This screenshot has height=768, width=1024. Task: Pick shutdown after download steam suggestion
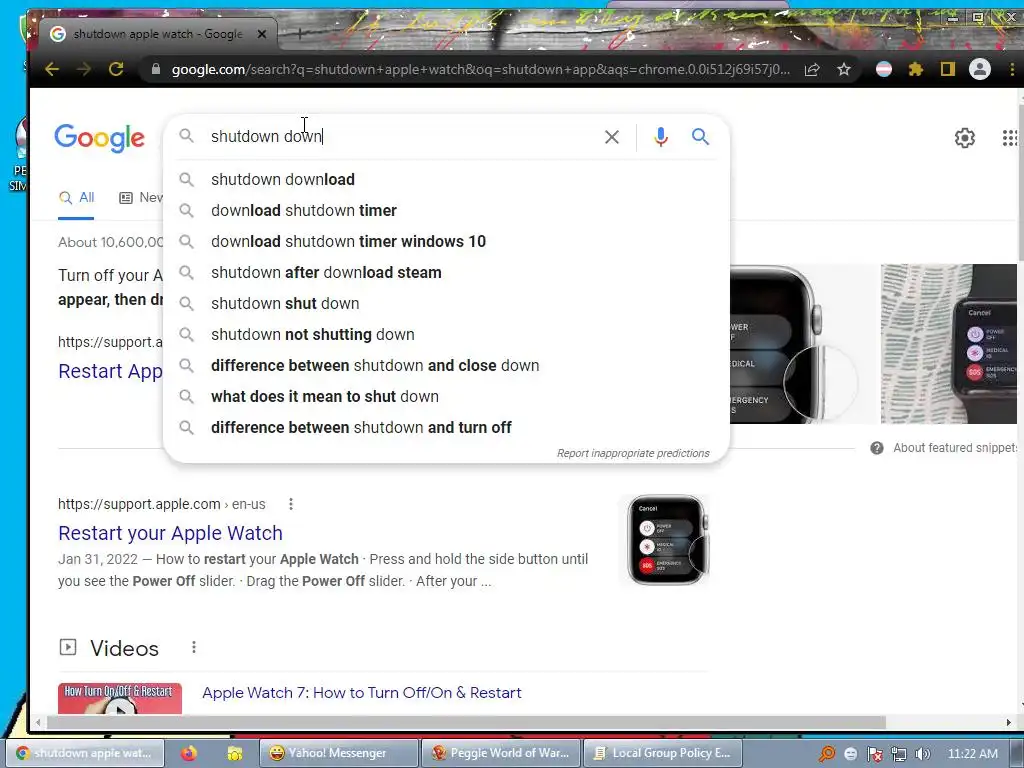[446, 272]
